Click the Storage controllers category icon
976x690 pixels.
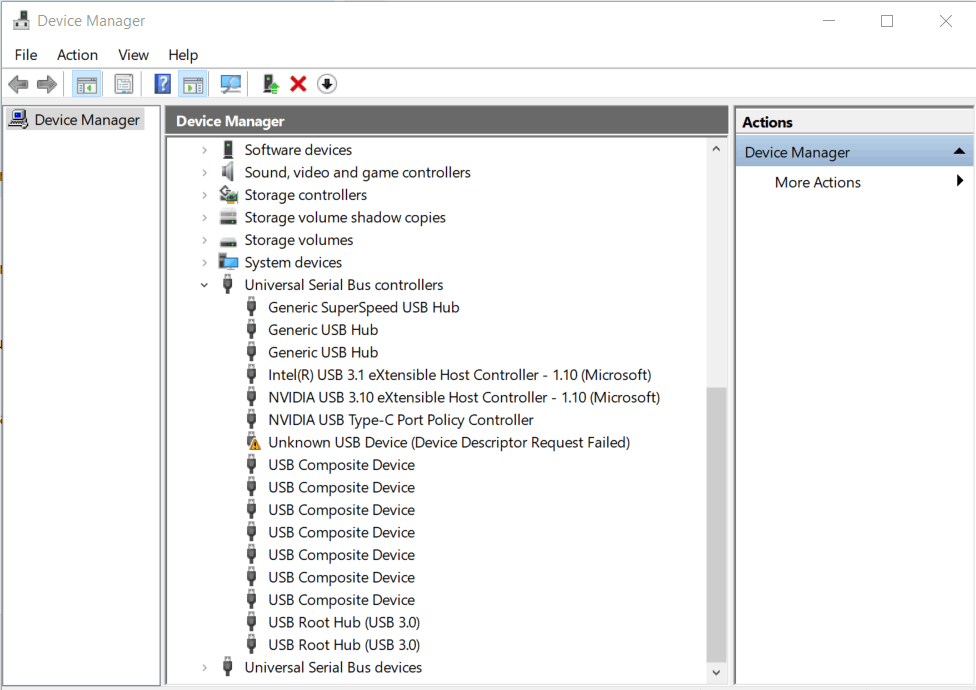point(228,195)
